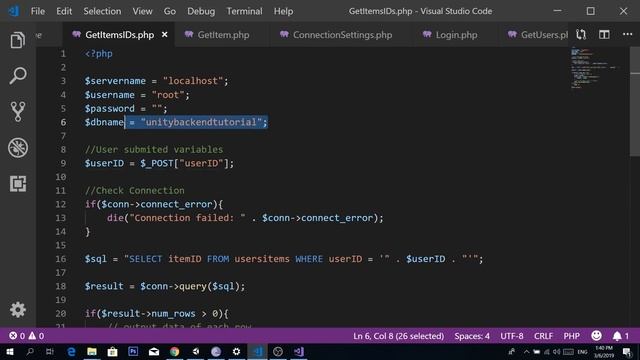Open the Search view in the activity bar
Image resolution: width=640 pixels, height=360 pixels.
(x=18, y=76)
